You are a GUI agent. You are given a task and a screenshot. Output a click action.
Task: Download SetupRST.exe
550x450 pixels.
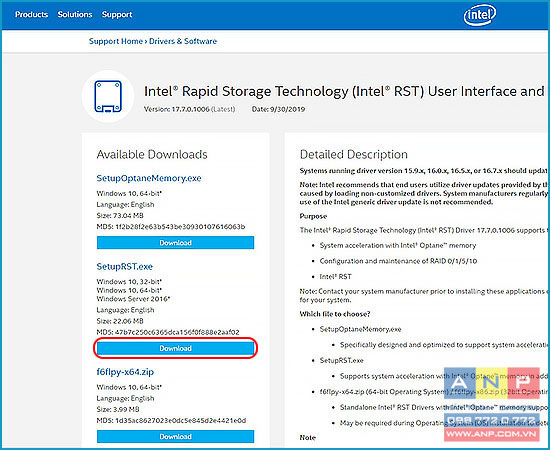[175, 348]
